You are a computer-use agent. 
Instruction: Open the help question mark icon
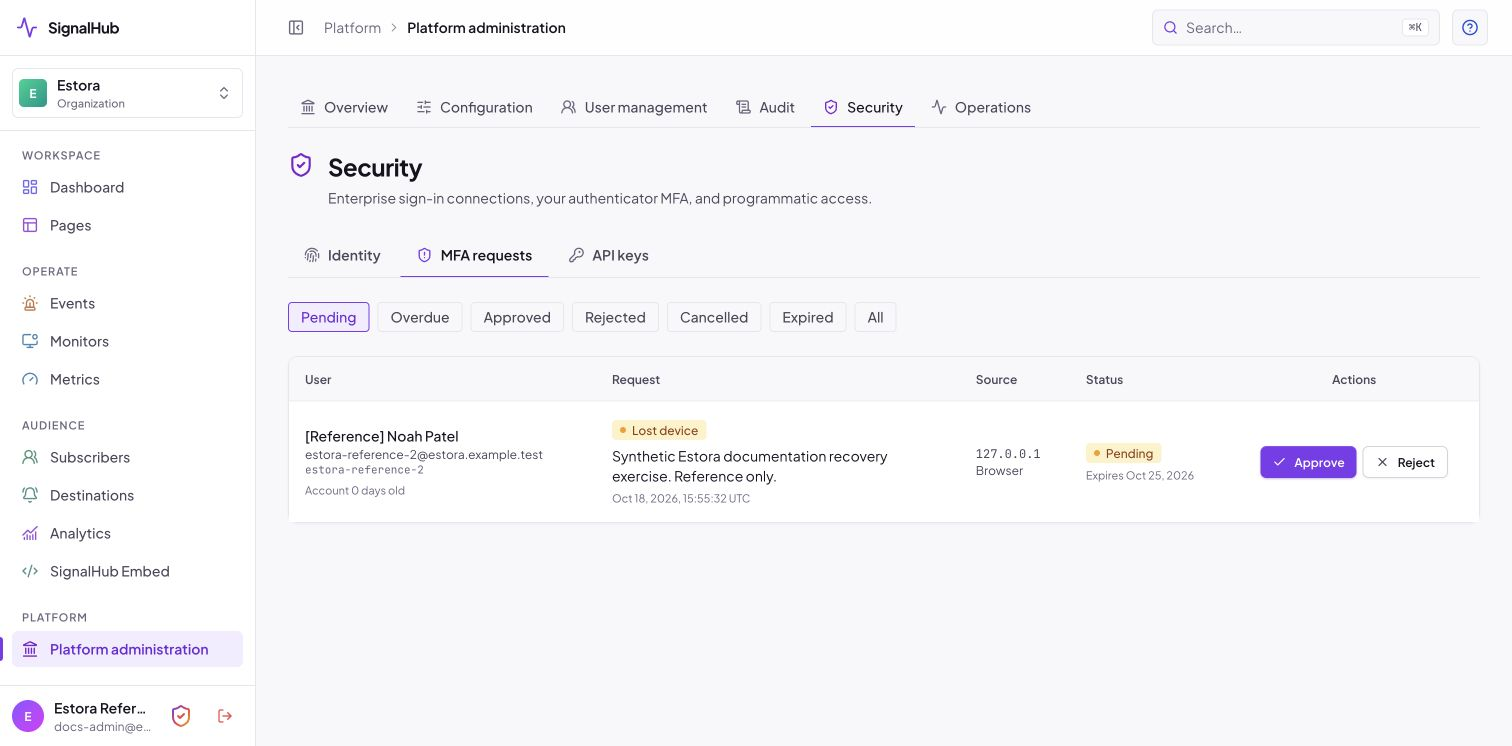tap(1470, 28)
